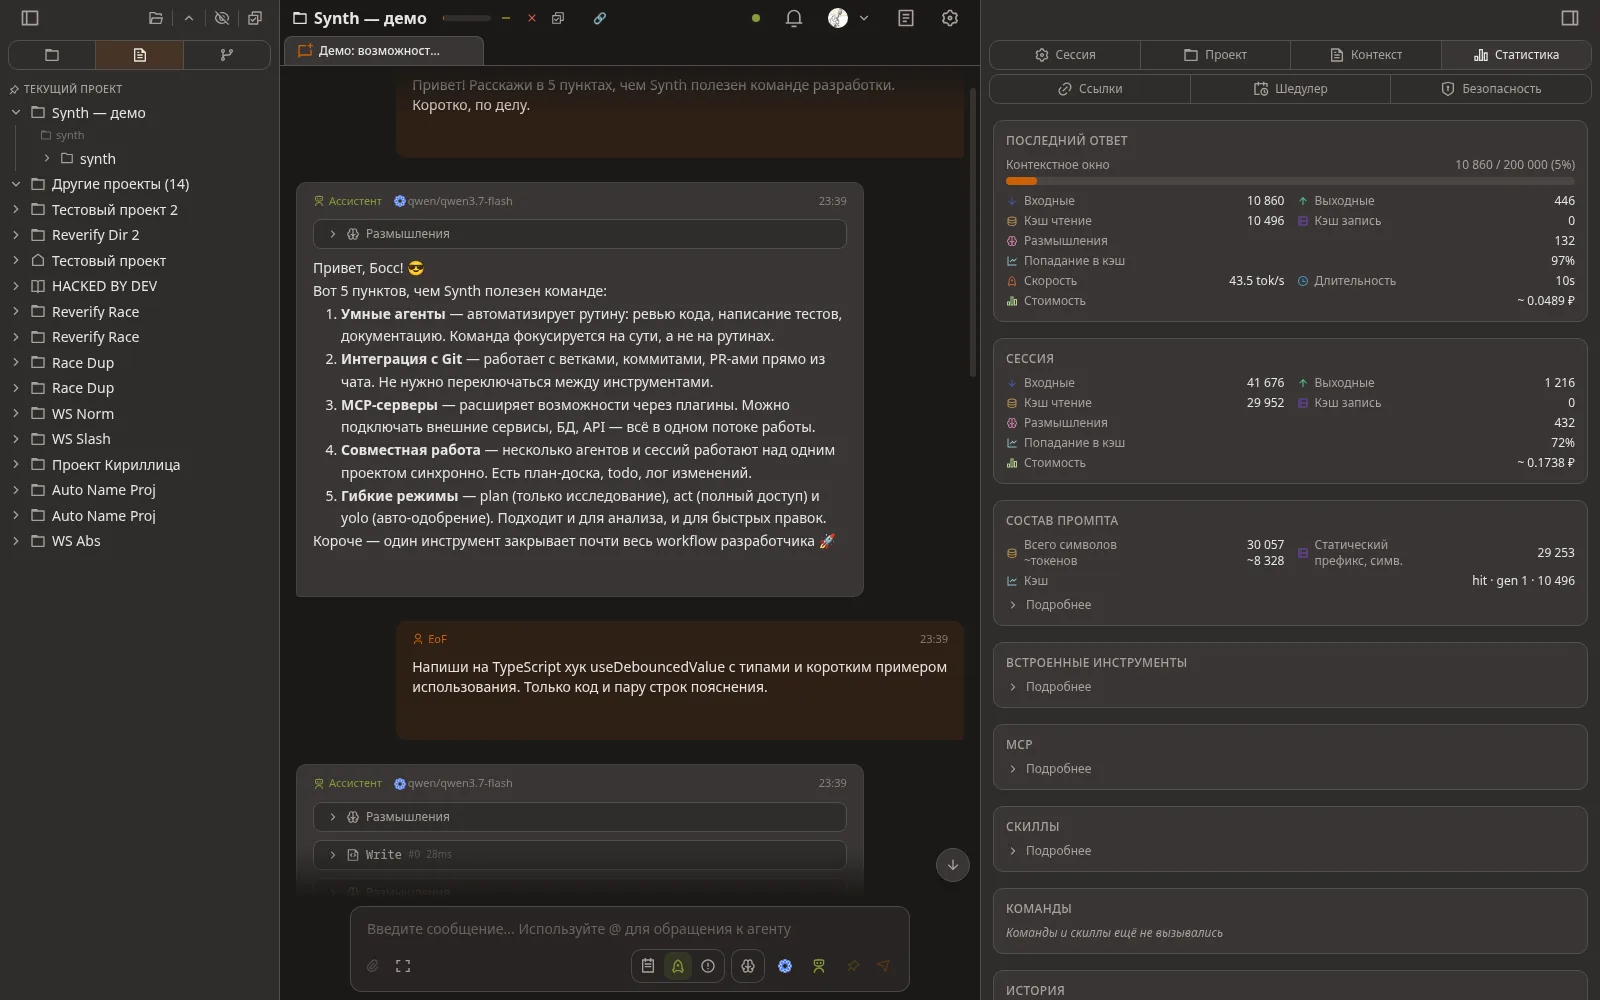Collapse the Другие проекты (14) group
The width and height of the screenshot is (1600, 1000).
click(16, 184)
